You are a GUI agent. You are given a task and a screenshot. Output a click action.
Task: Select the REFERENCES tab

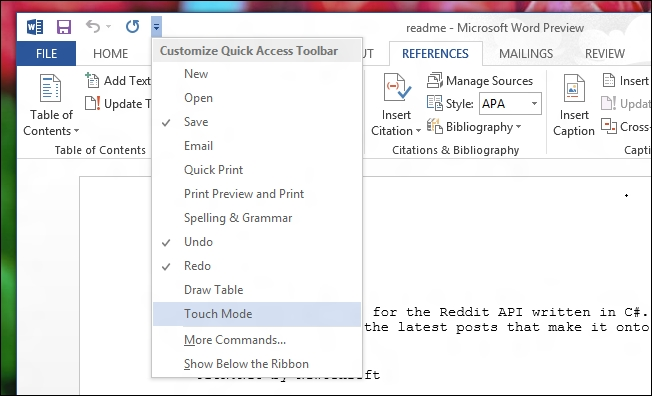tap(435, 54)
